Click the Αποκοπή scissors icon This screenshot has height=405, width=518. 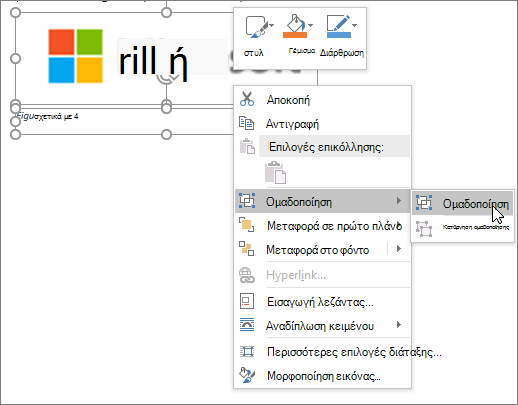pyautogui.click(x=247, y=99)
